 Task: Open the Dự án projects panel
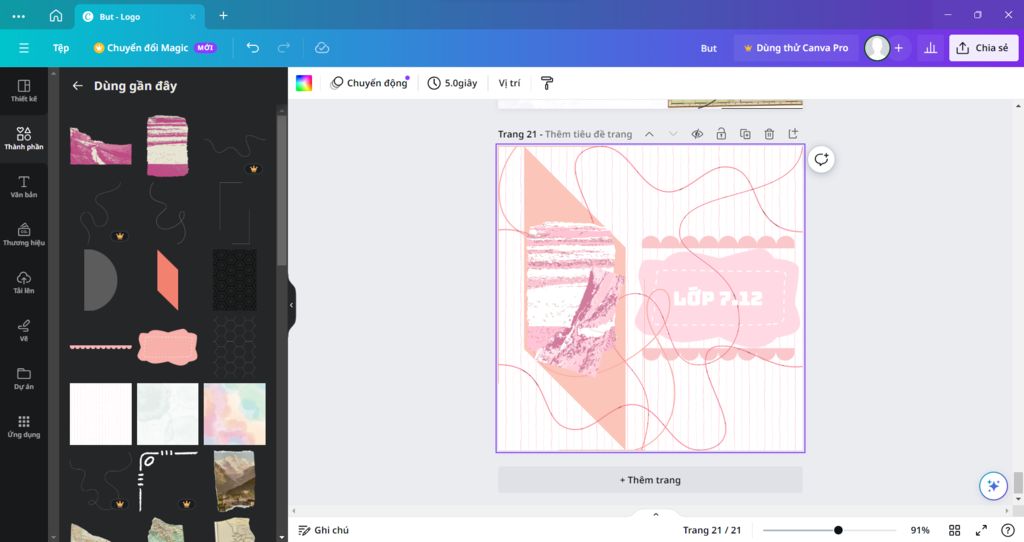24,377
